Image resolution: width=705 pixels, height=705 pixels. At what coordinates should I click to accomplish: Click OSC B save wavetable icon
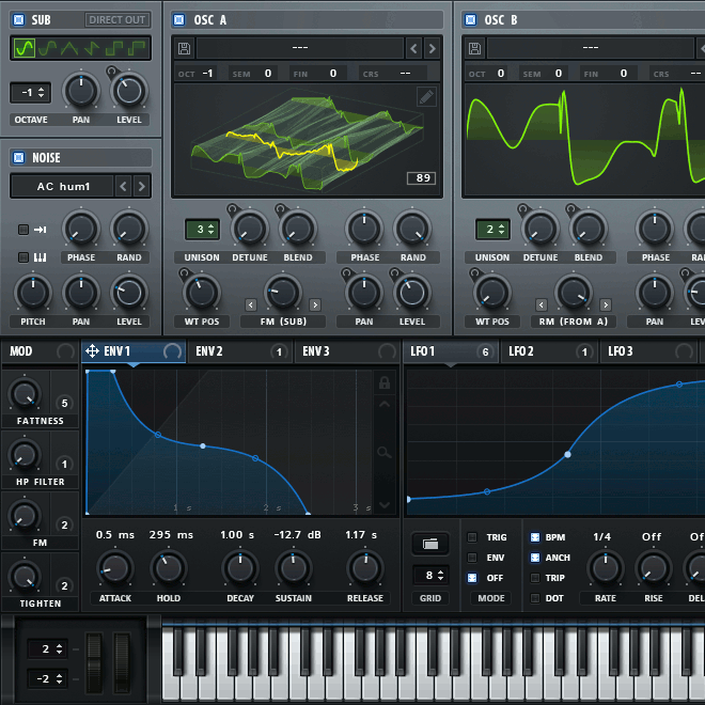point(475,48)
